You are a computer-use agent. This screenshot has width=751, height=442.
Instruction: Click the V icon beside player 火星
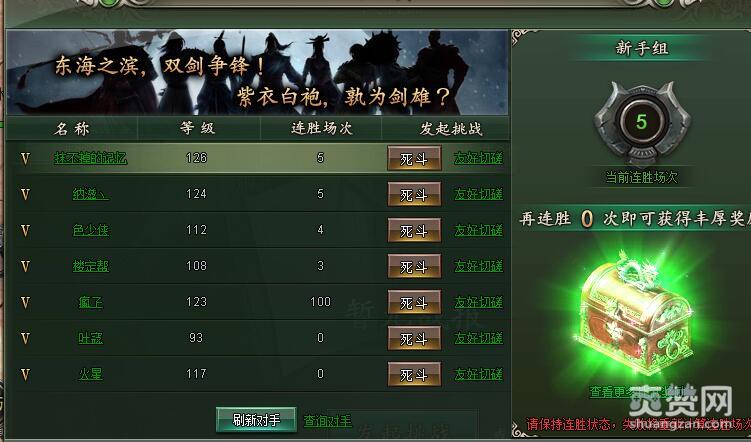pos(25,374)
